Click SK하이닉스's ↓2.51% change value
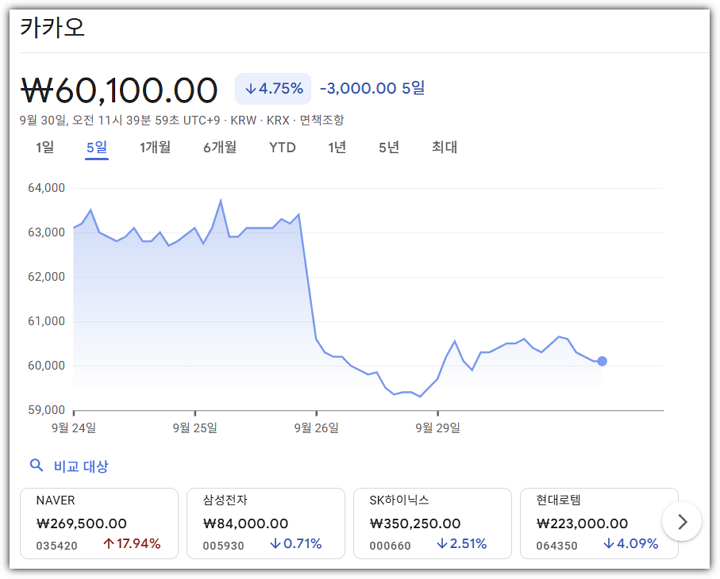This screenshot has height=579, width=720. (461, 544)
